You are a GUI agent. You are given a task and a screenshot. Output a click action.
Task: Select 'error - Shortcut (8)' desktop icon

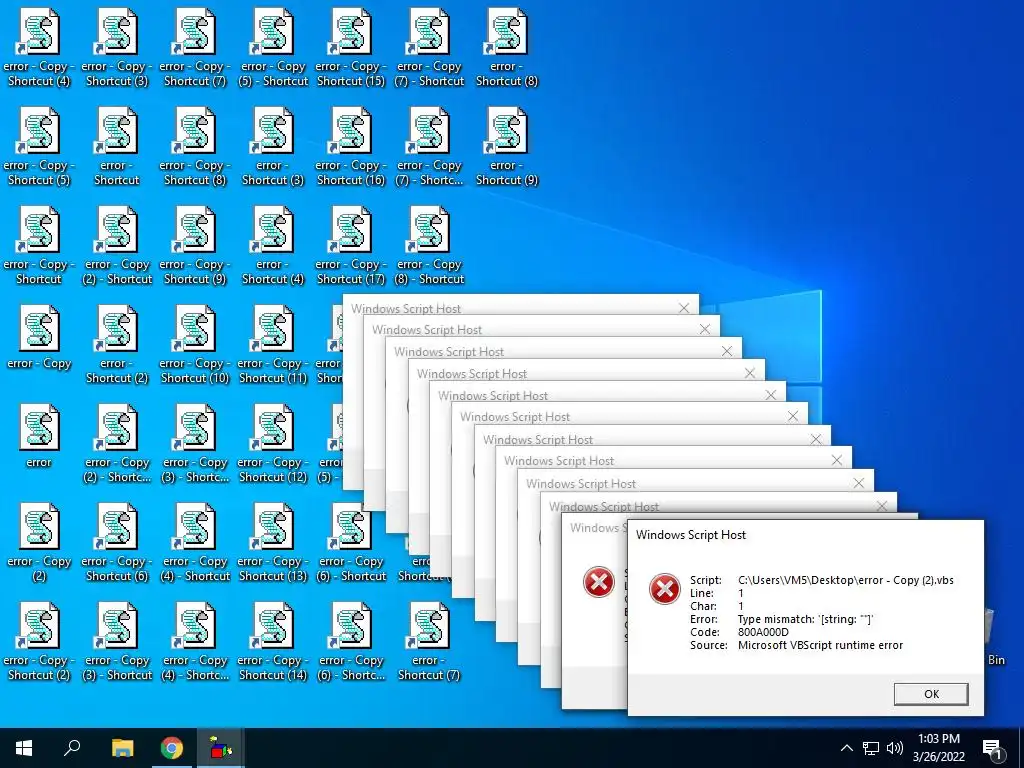point(507,49)
